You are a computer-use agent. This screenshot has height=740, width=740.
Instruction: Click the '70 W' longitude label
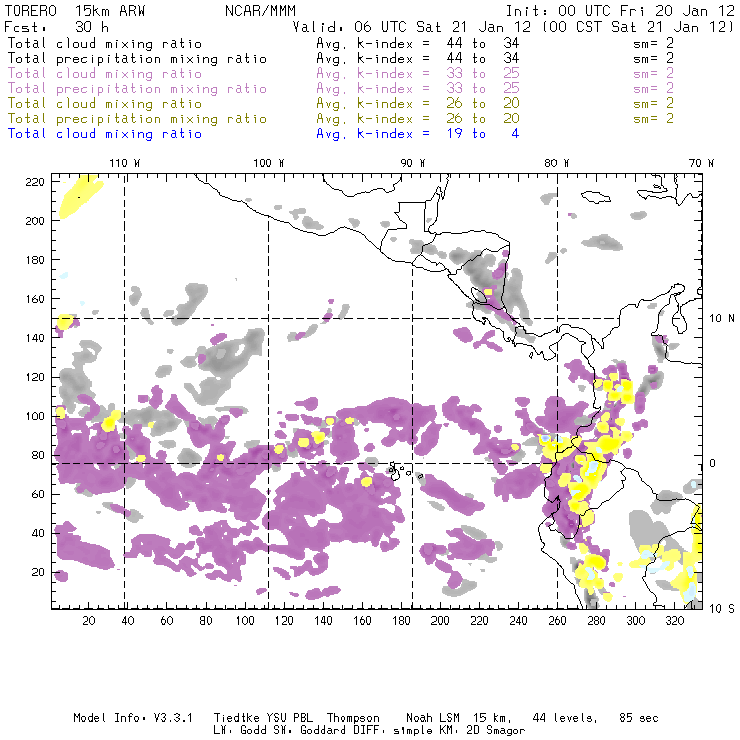[x=701, y=163]
